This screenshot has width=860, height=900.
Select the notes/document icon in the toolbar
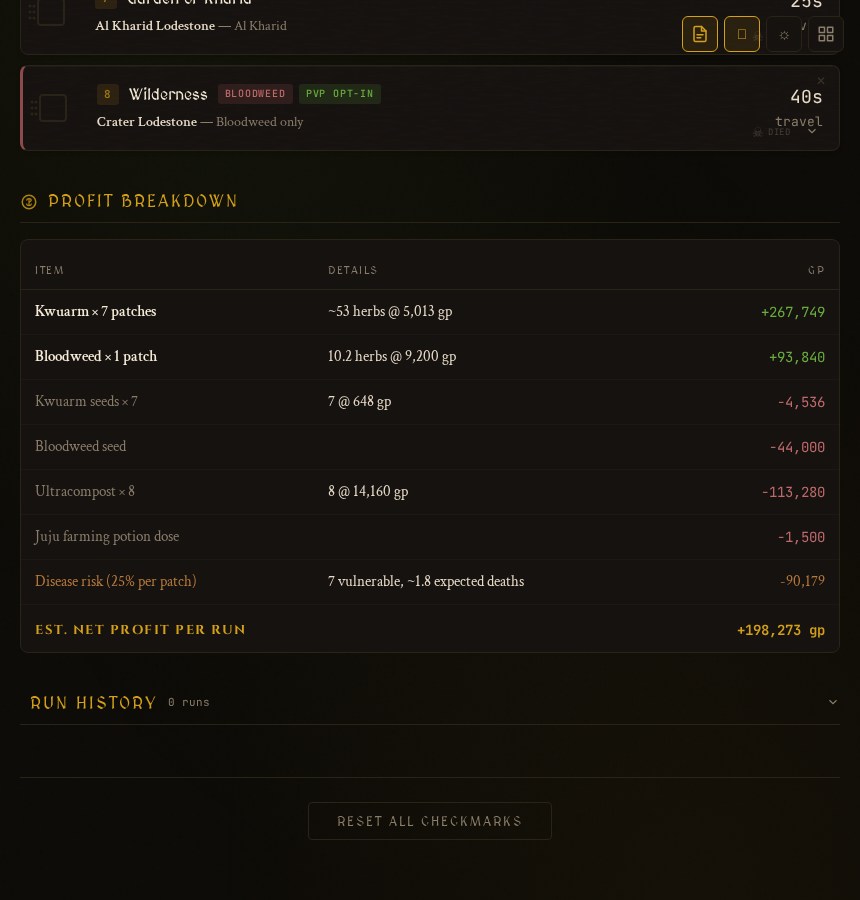click(x=700, y=34)
